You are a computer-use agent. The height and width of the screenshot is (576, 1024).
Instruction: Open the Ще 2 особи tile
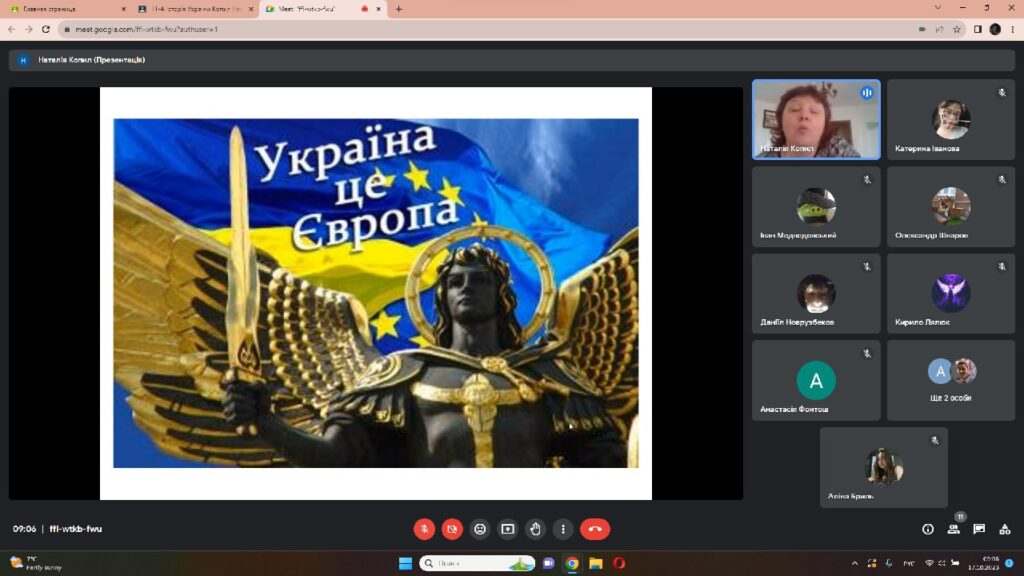tap(951, 380)
